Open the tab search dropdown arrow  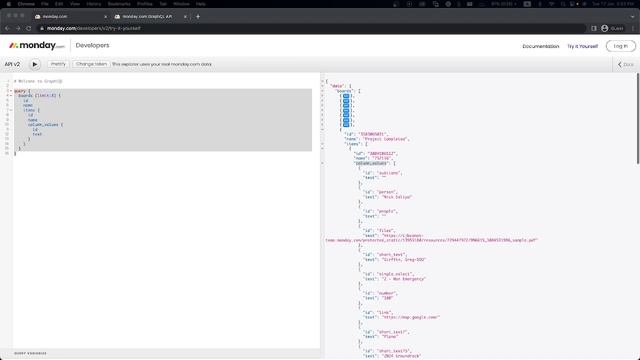click(632, 17)
